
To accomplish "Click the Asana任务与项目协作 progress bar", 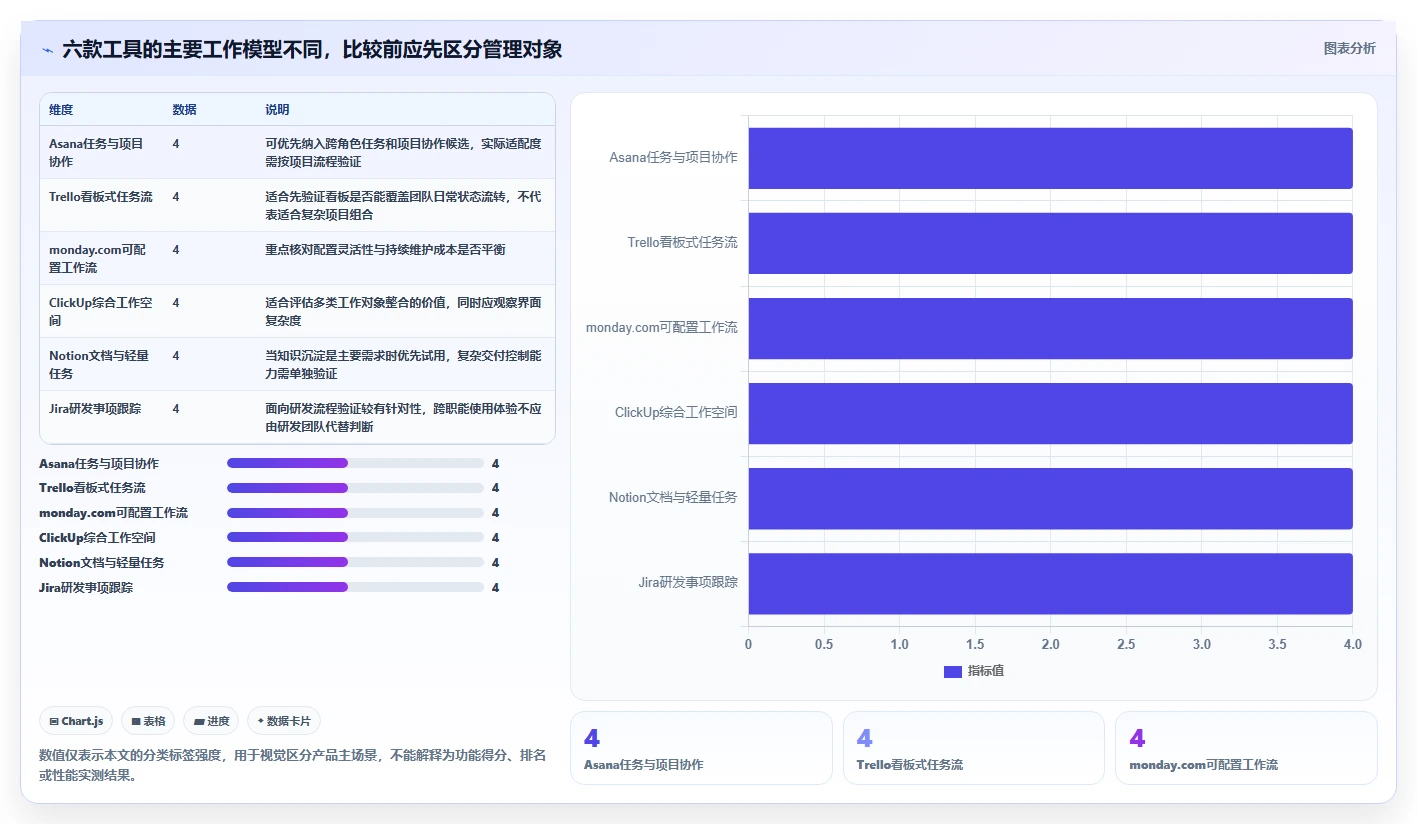I will click(355, 463).
